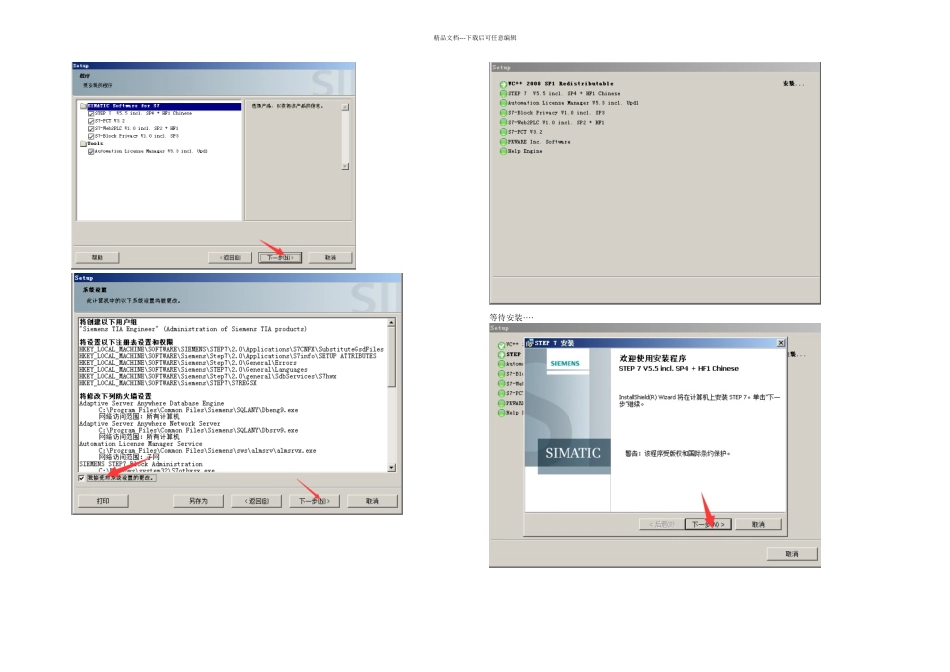Click 取消 cancel button in system settings dialog
This screenshot has height=672, width=950.
[x=372, y=501]
